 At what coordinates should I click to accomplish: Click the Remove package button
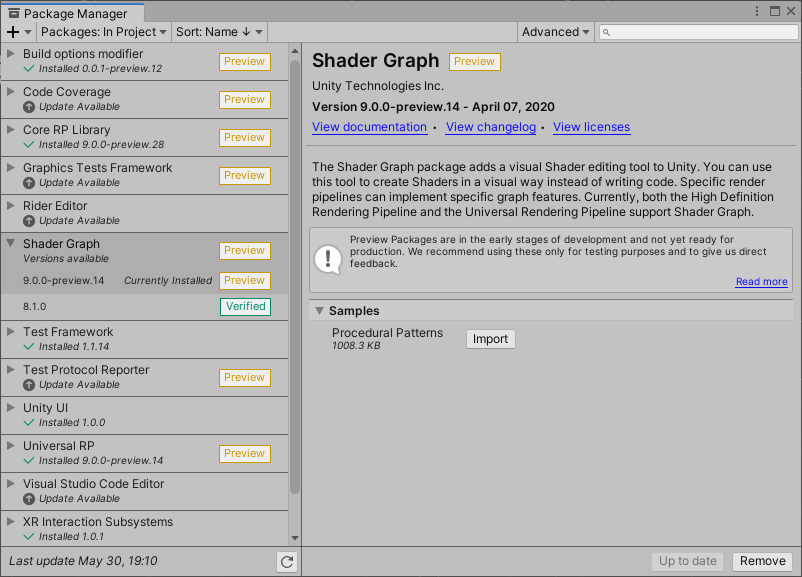[762, 561]
